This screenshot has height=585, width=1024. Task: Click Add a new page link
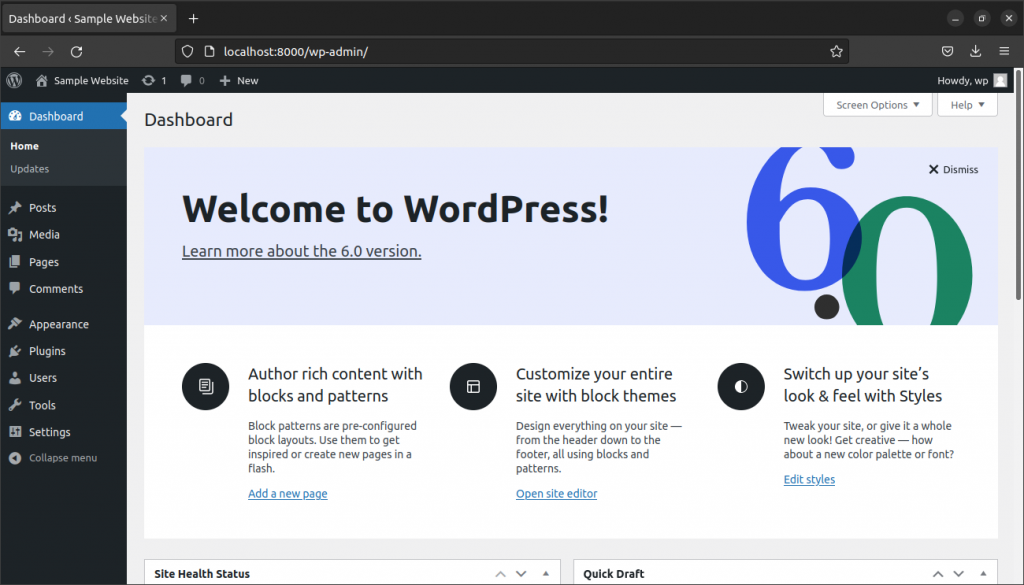tap(287, 494)
